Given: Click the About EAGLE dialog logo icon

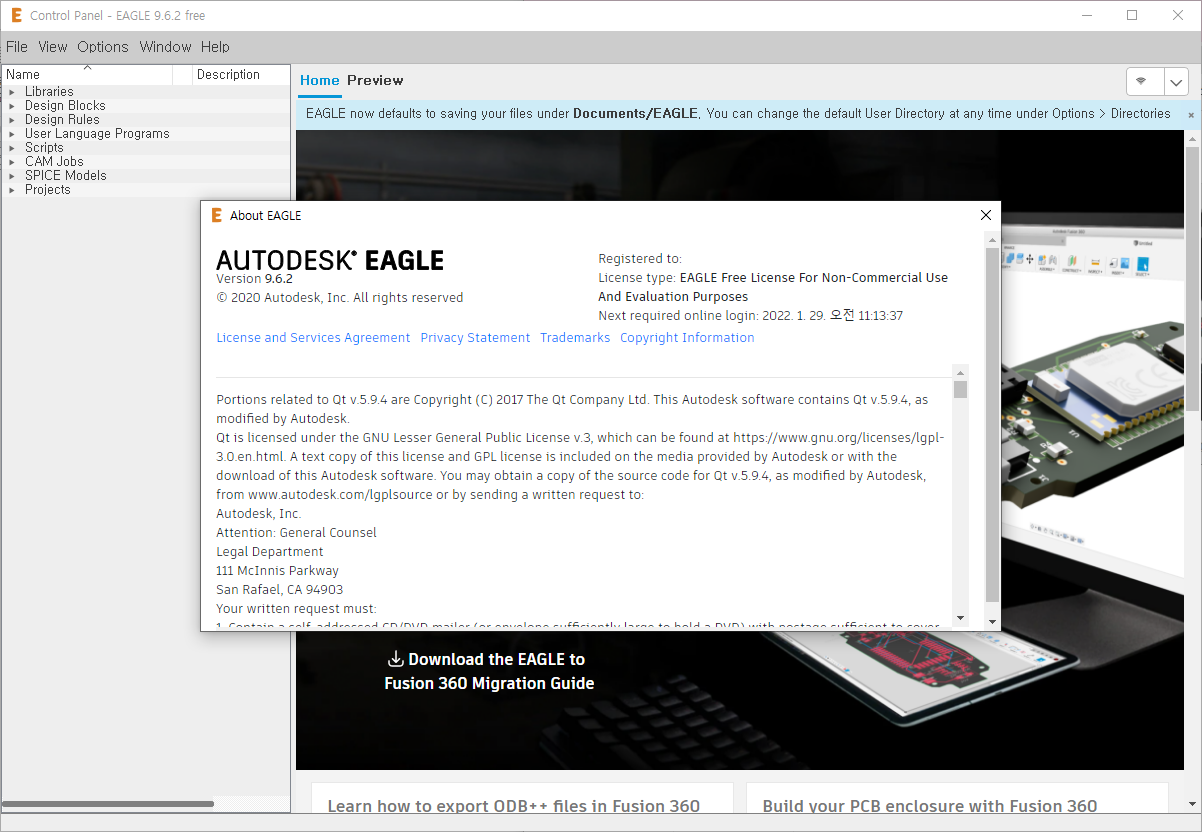Looking at the screenshot, I should 216,215.
